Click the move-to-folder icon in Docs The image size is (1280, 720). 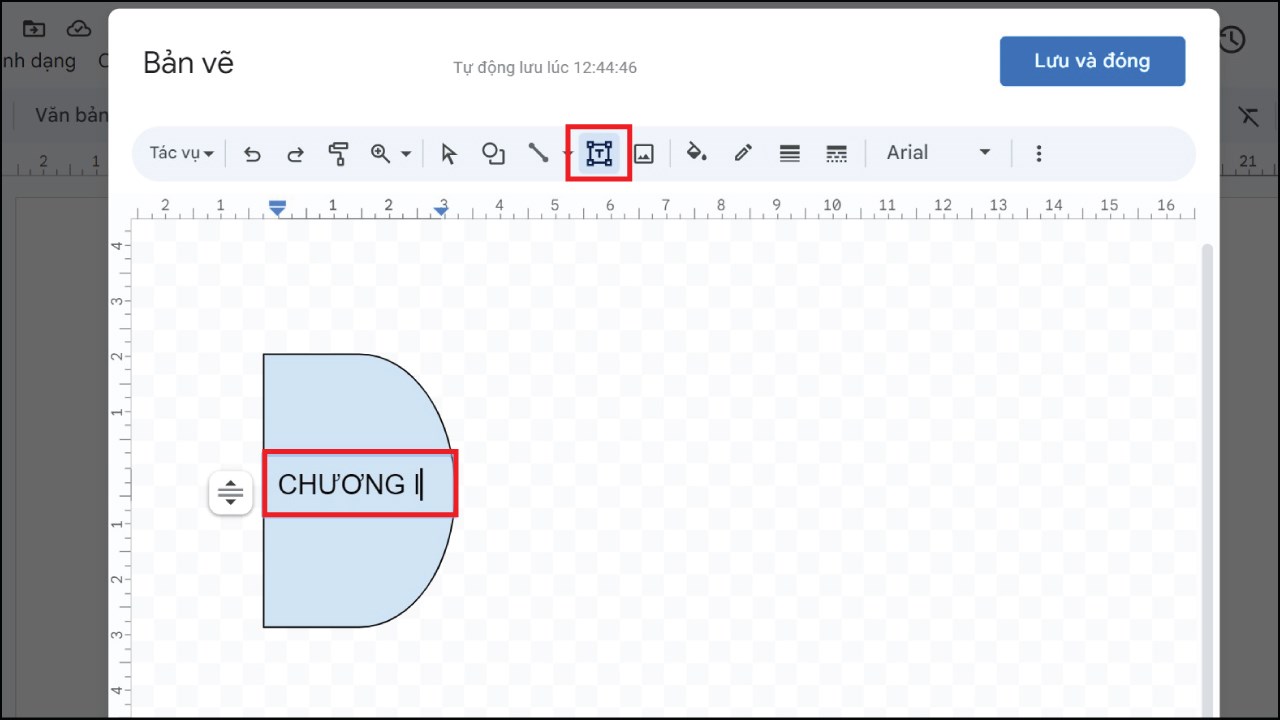[x=34, y=28]
